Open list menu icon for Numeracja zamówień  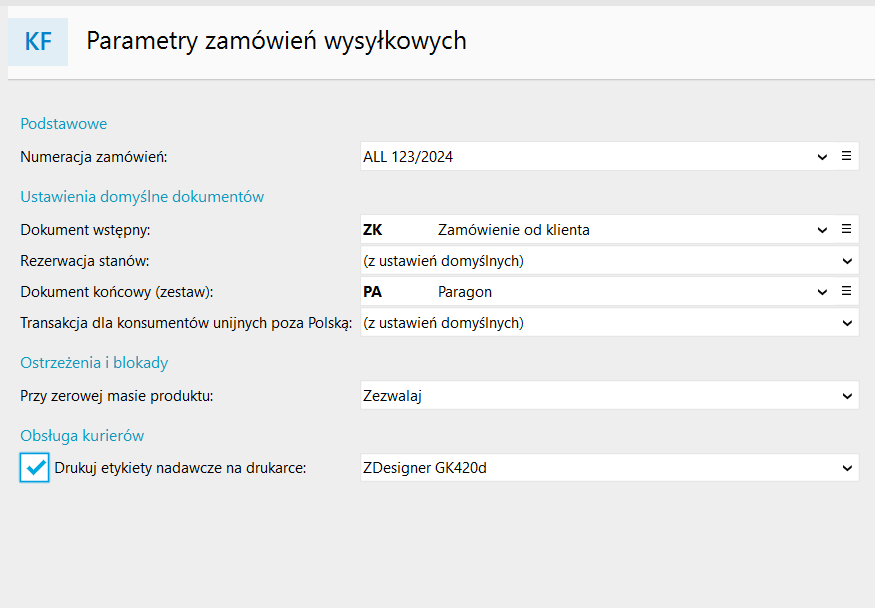pos(846,156)
